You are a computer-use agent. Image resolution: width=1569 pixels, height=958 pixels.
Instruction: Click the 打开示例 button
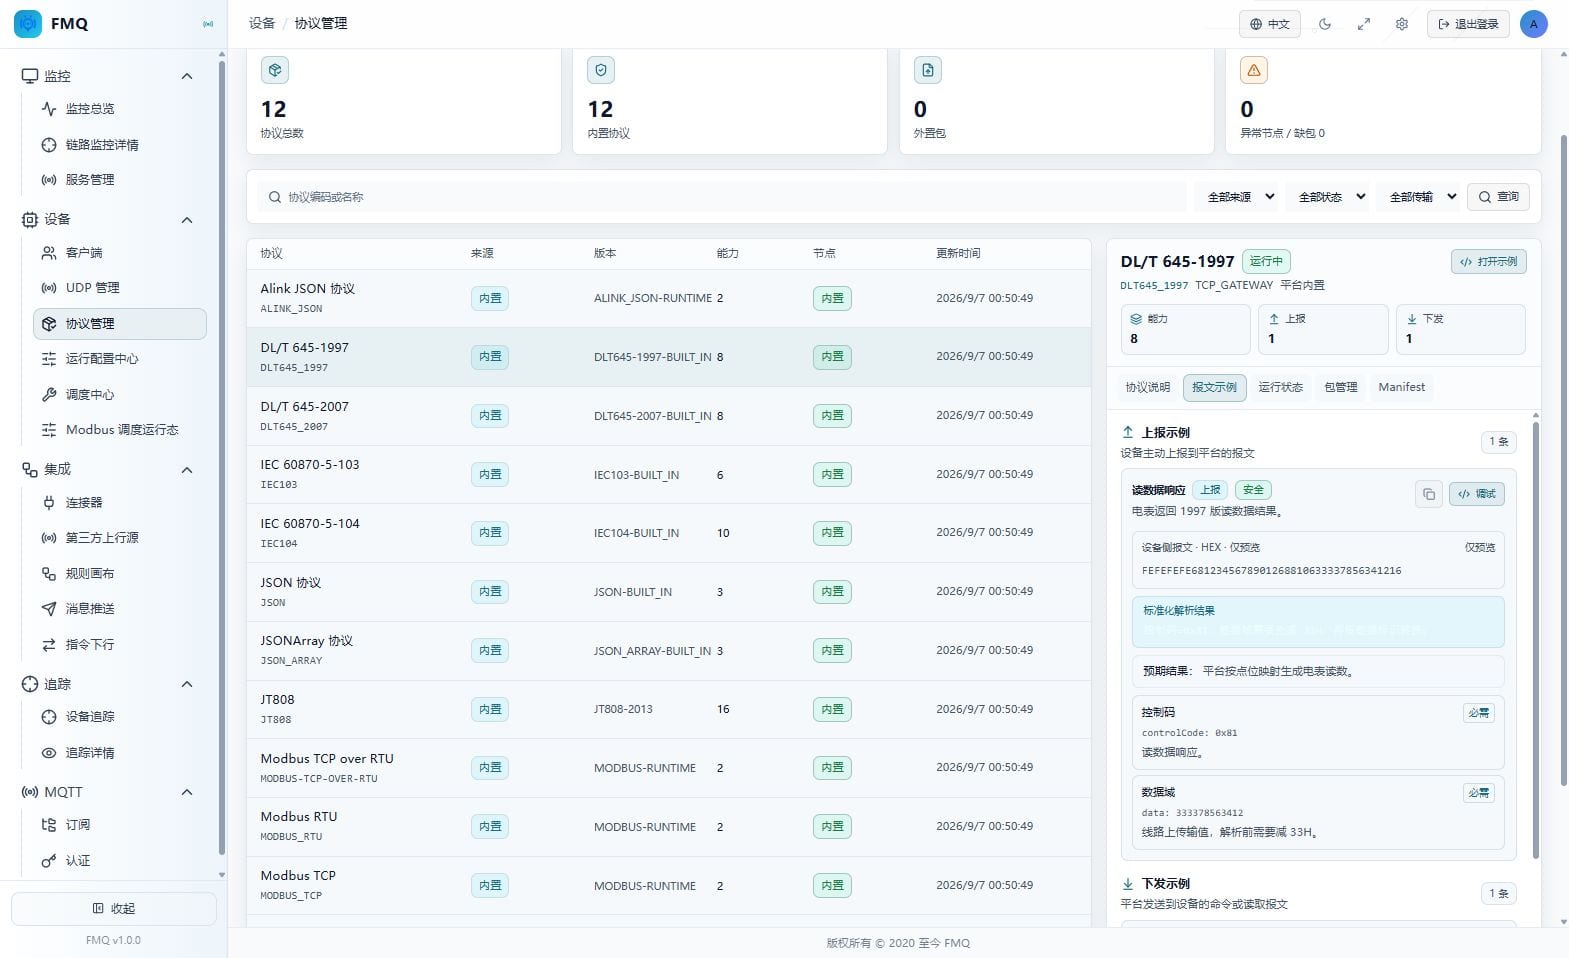click(x=1488, y=262)
